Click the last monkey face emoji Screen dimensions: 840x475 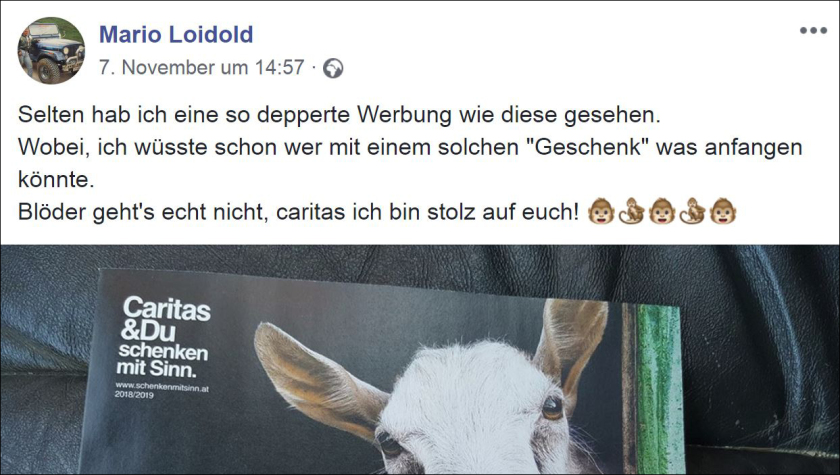pos(723,211)
